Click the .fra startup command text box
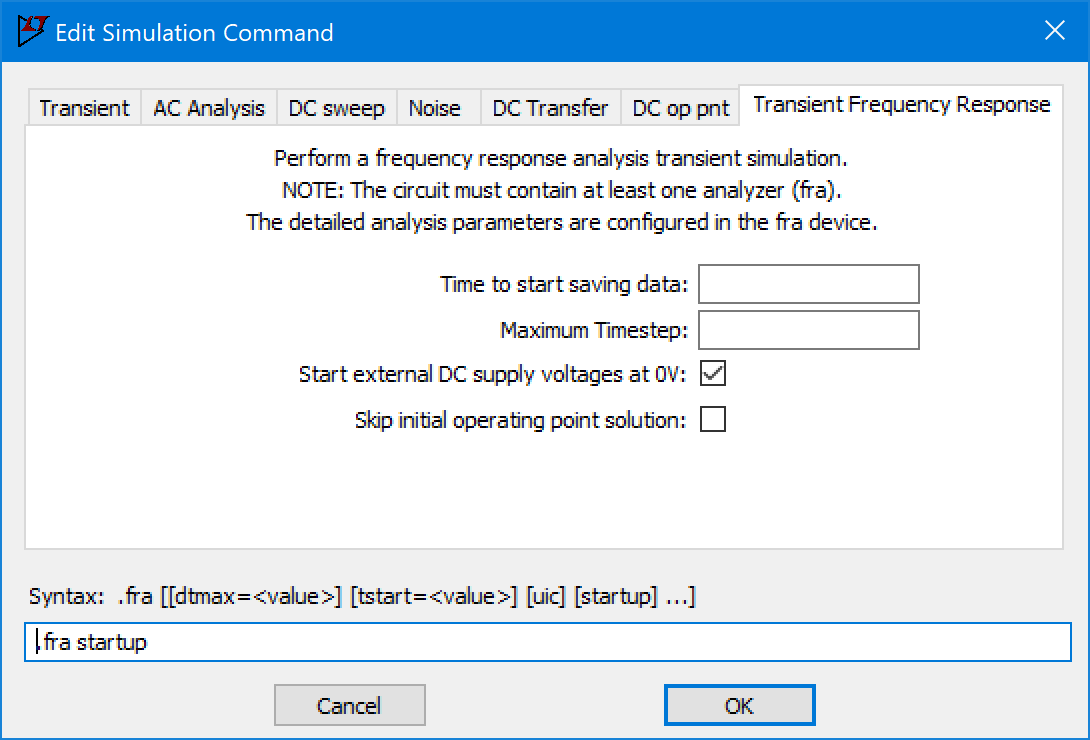1090x740 pixels. [547, 642]
